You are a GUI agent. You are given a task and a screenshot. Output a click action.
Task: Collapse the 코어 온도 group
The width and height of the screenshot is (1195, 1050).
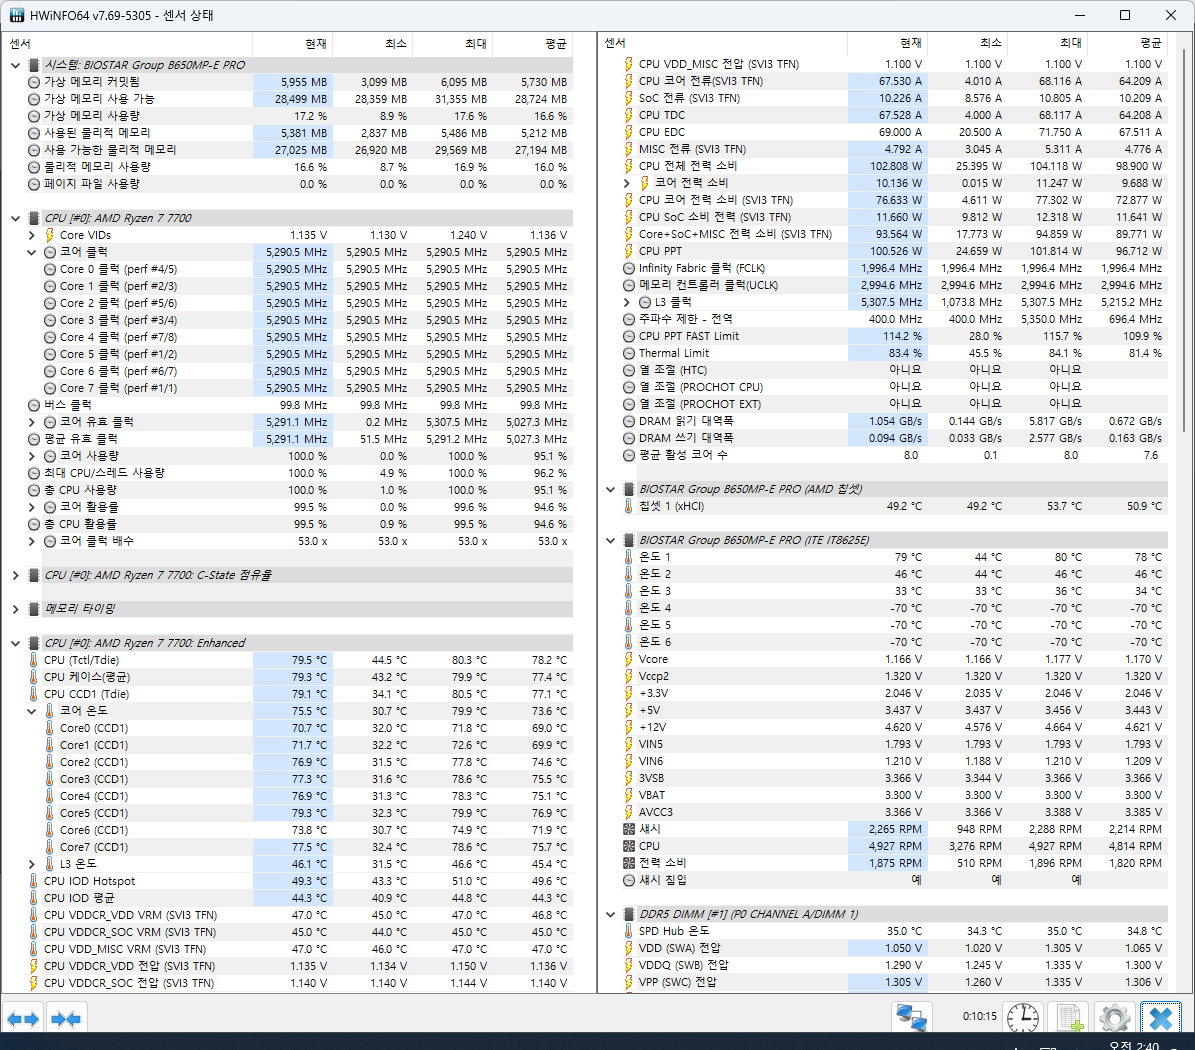(31, 711)
